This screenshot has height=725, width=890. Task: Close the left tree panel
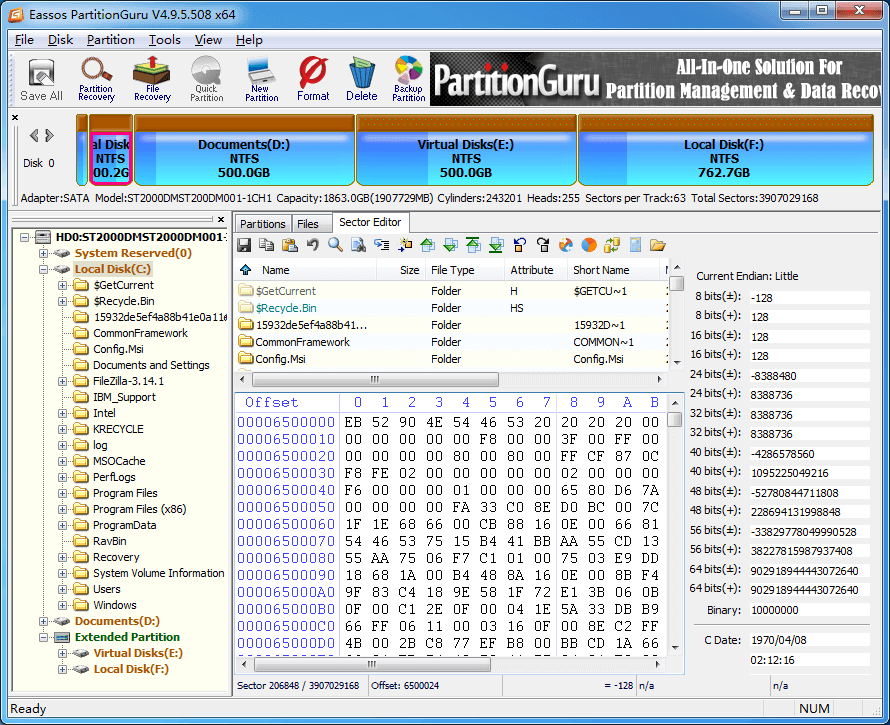coord(221,219)
